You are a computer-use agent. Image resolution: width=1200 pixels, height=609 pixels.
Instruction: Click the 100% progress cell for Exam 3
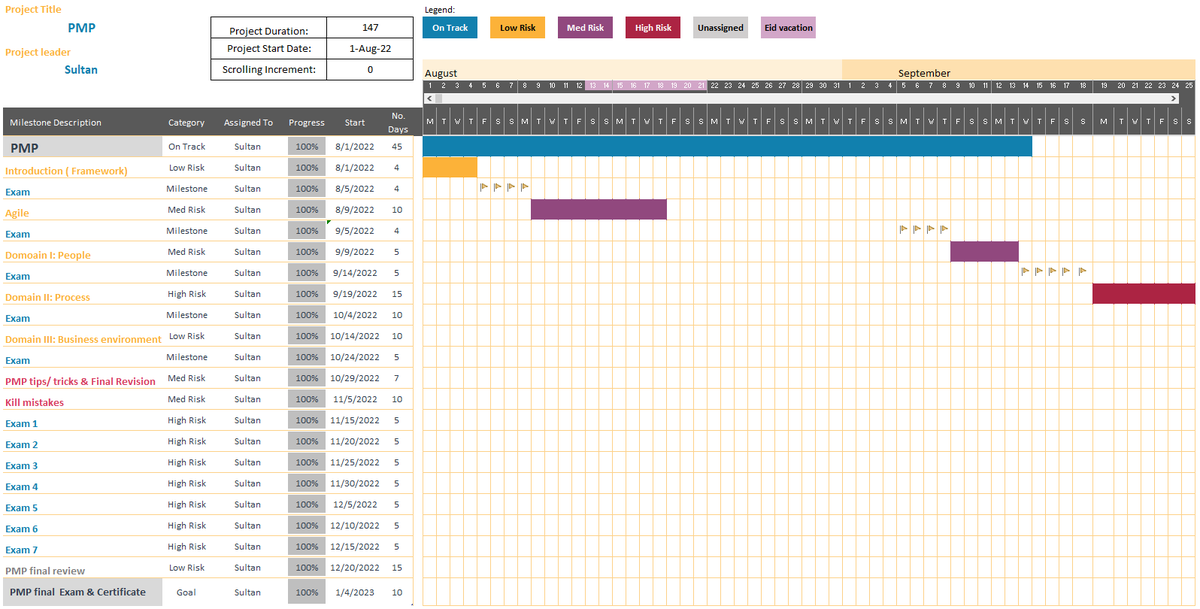[307, 462]
